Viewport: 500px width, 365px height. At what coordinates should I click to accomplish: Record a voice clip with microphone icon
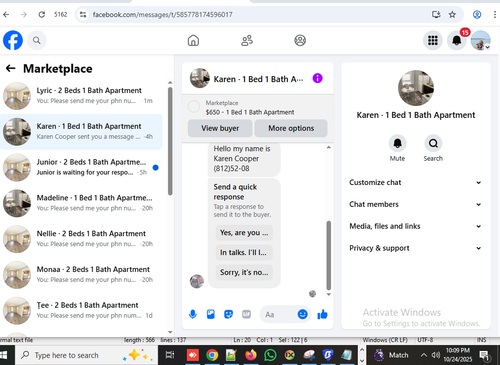tap(193, 314)
